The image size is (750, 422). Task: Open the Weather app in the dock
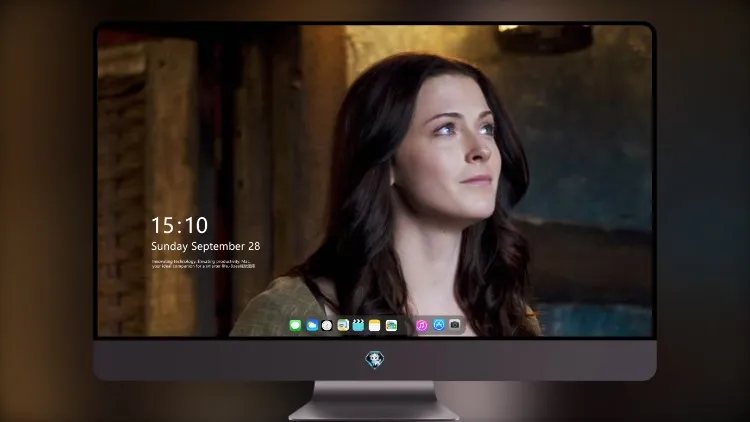pyautogui.click(x=312, y=325)
